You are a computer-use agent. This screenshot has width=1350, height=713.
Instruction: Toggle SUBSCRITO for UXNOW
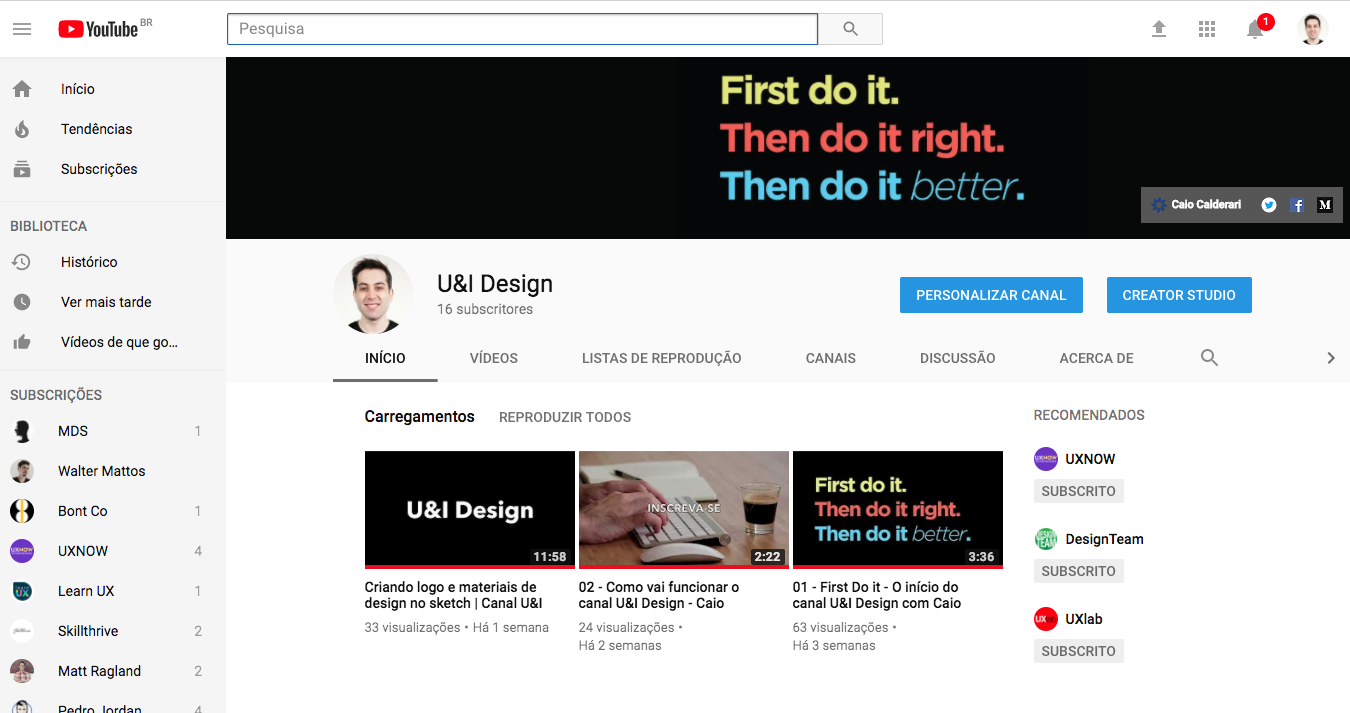pos(1078,491)
